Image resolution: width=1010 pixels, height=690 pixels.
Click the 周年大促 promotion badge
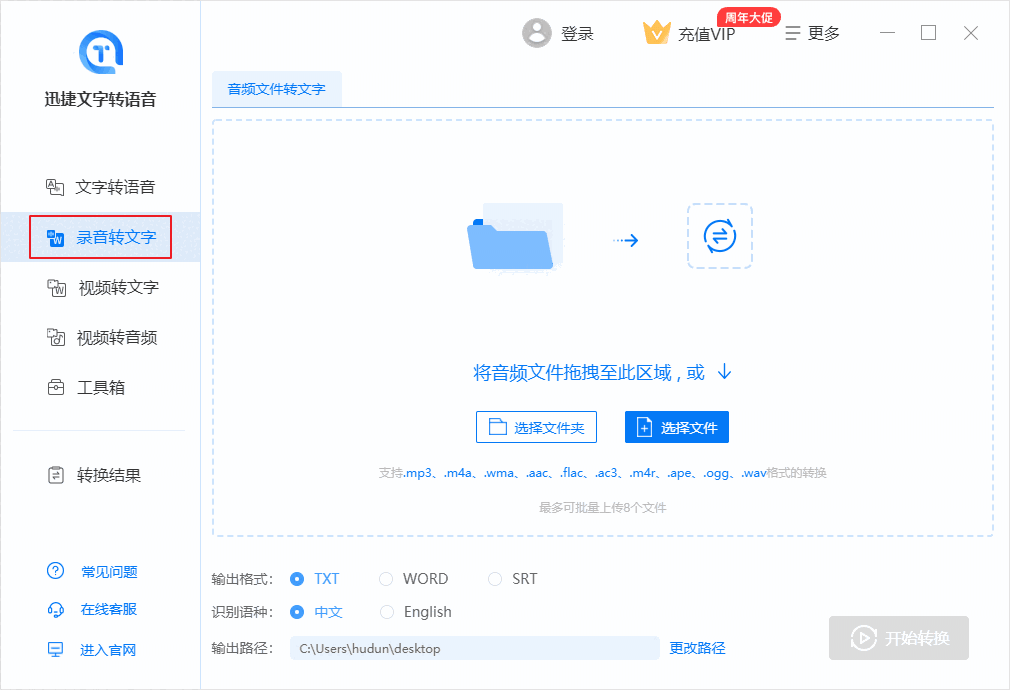[748, 16]
